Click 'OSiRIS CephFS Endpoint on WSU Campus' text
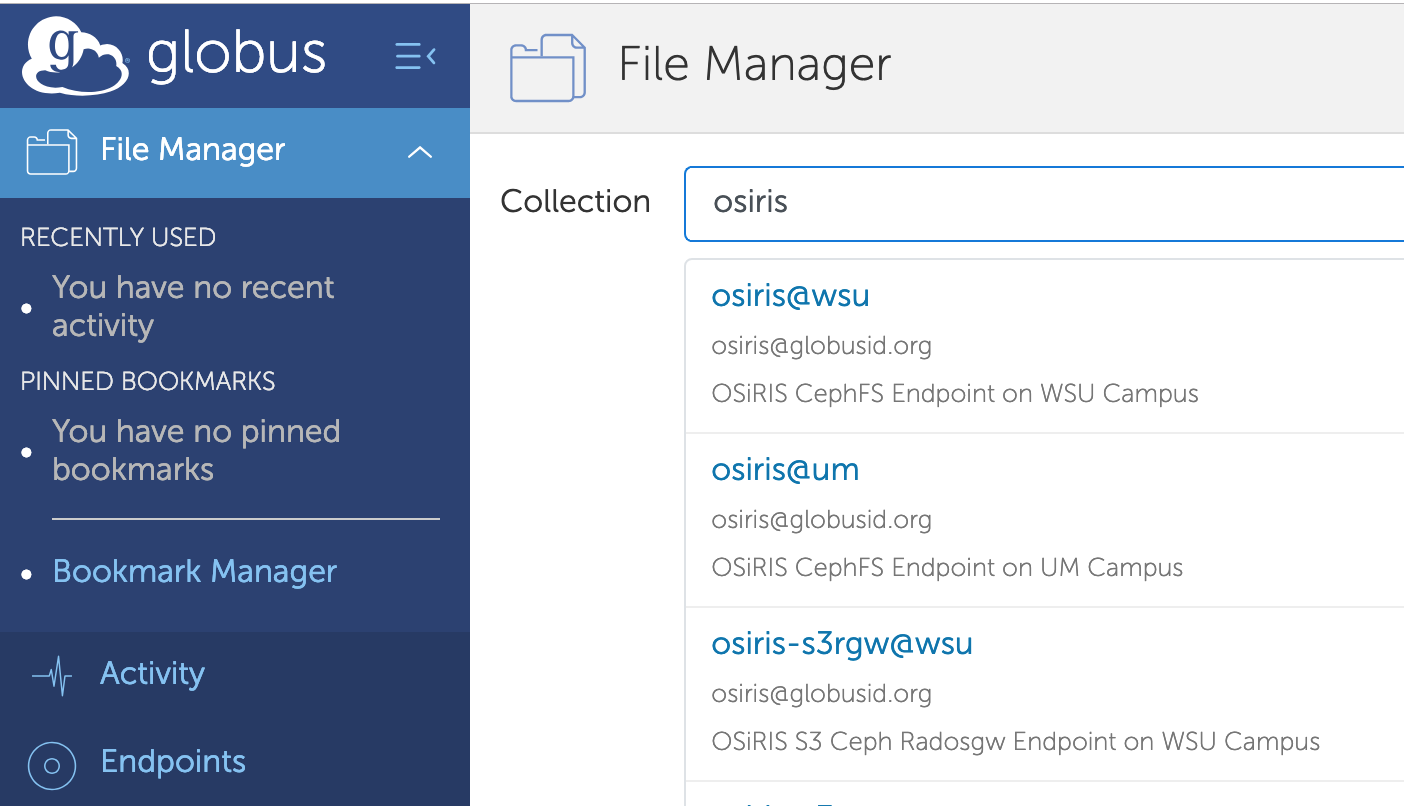This screenshot has width=1404, height=806. click(x=955, y=393)
